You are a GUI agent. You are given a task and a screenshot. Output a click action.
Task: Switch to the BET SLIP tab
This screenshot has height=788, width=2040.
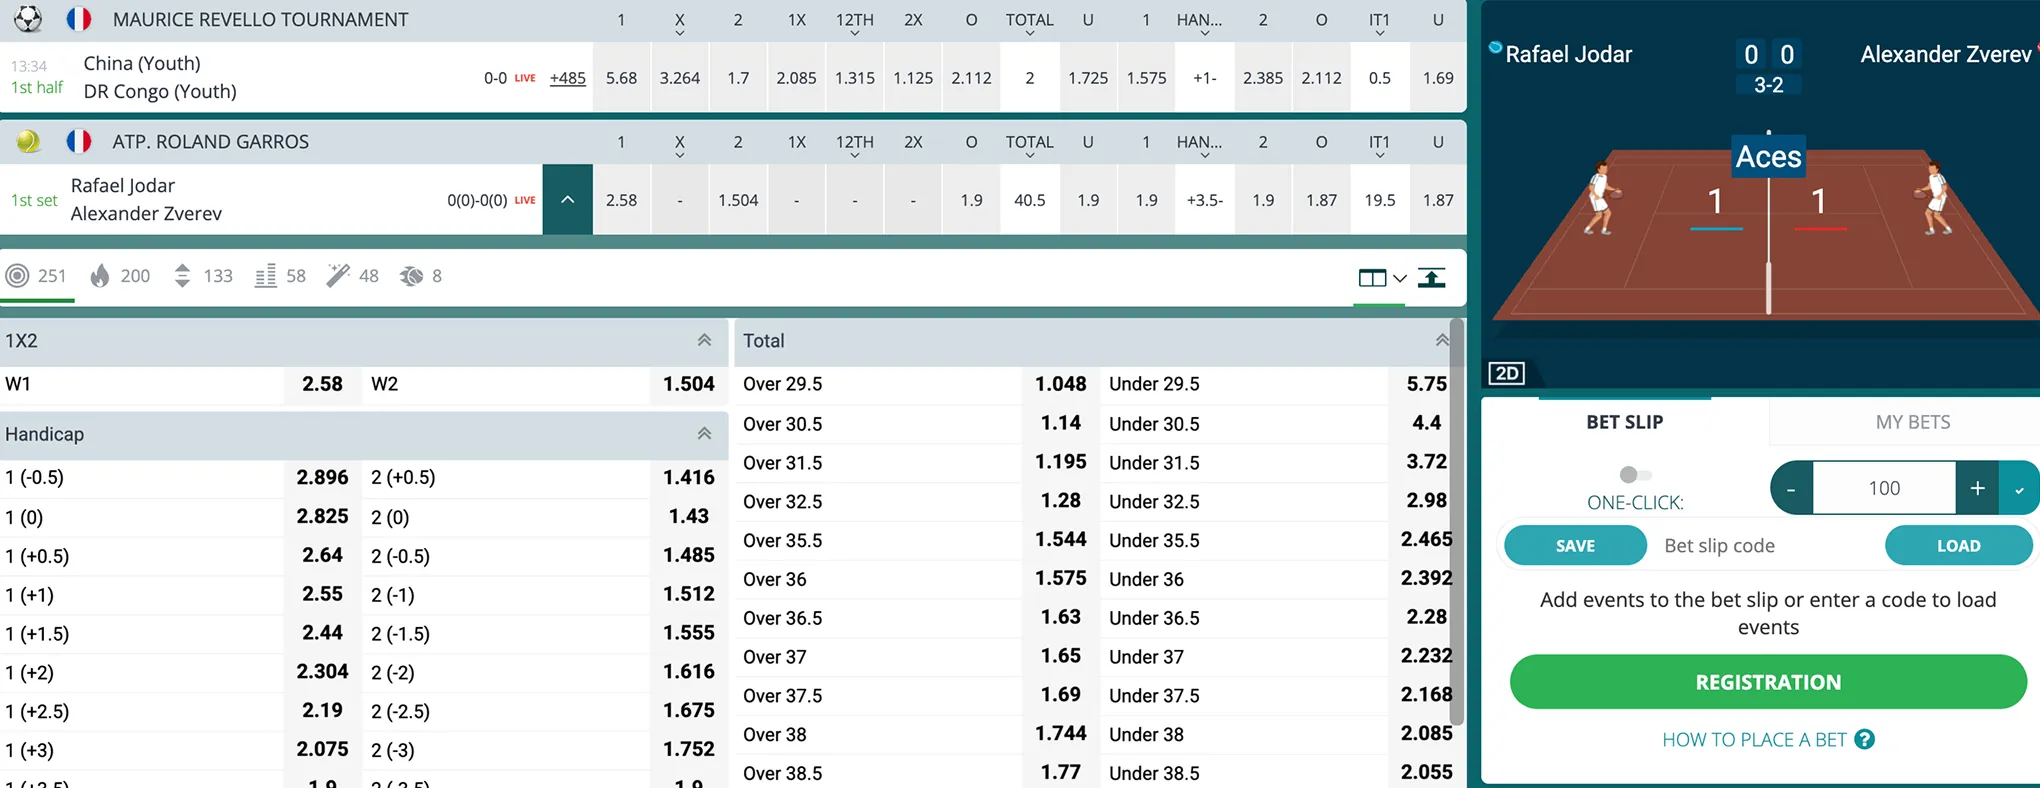[1624, 422]
